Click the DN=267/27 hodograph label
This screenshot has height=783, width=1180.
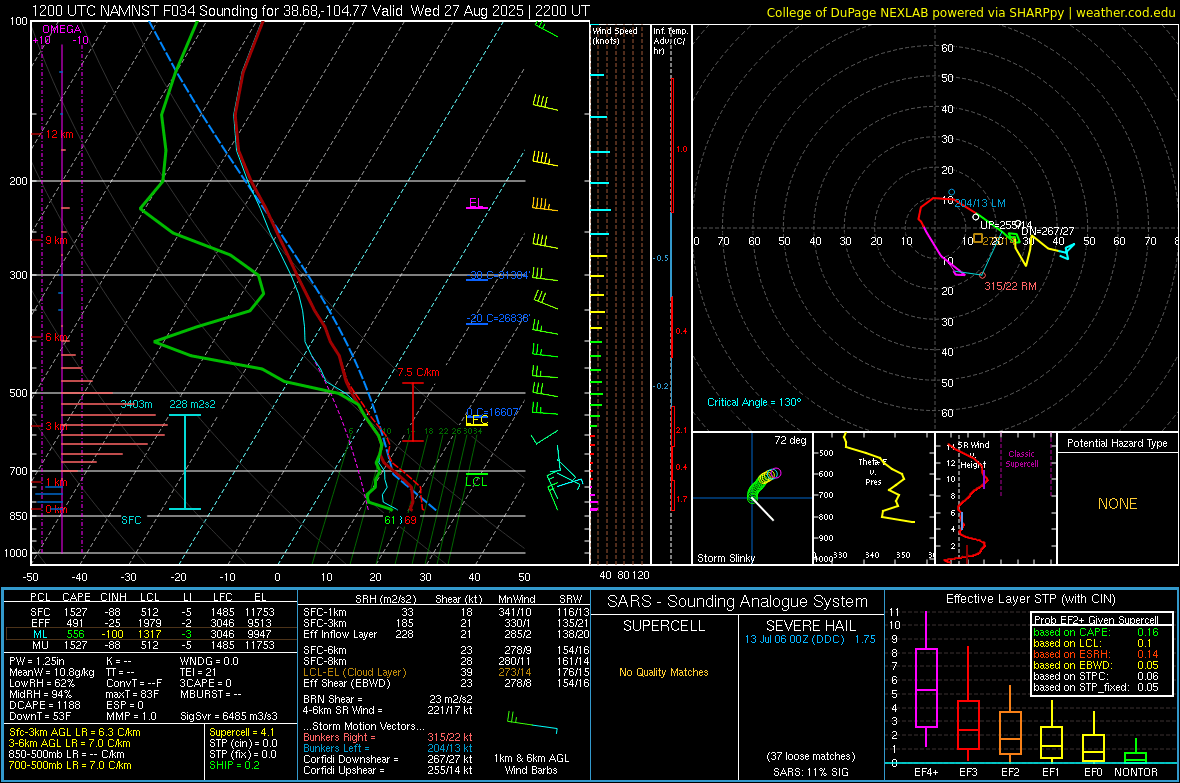point(1047,231)
